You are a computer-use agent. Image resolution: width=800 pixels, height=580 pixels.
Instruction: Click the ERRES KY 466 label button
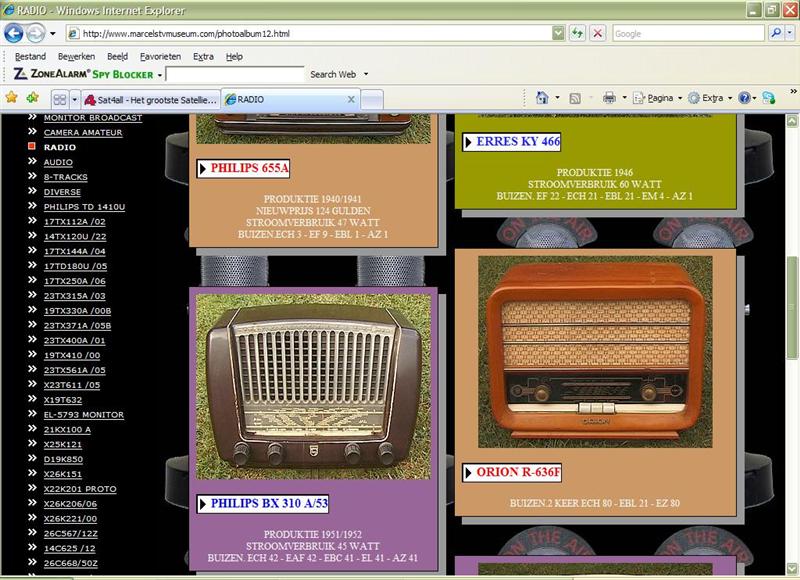512,142
